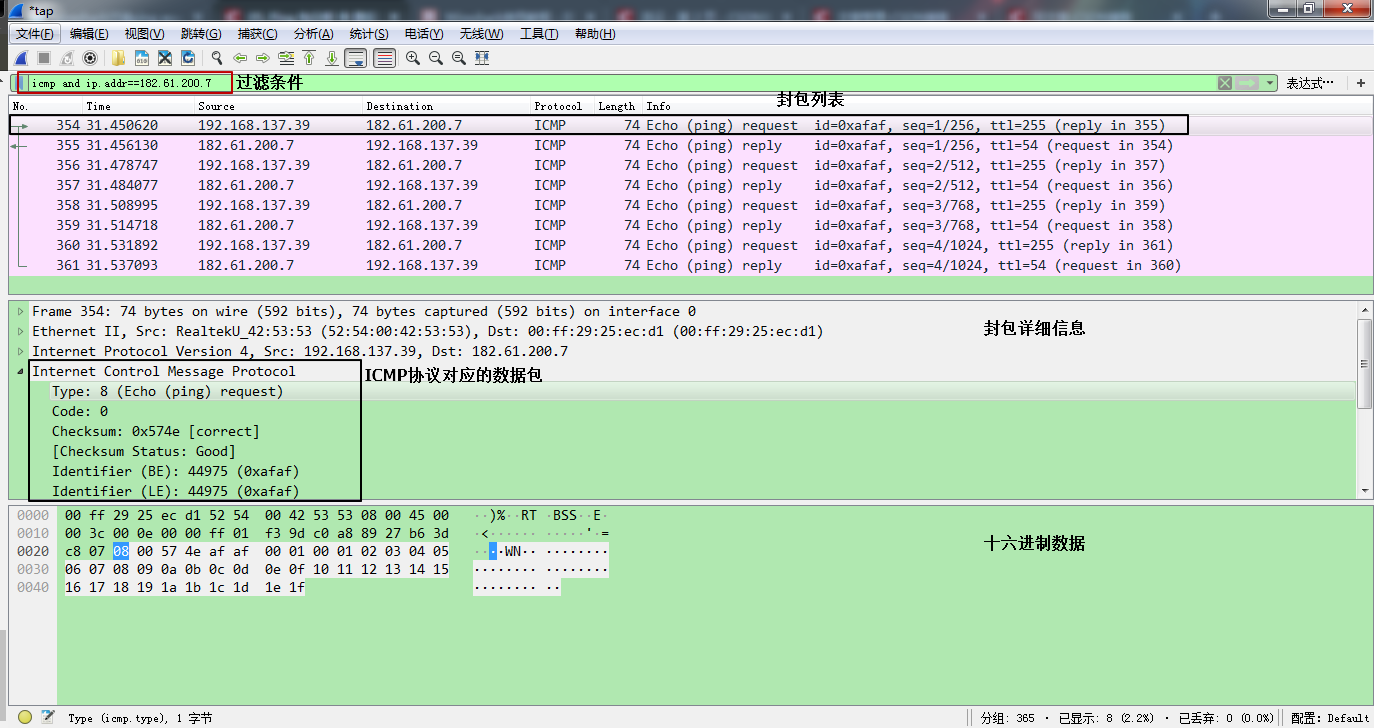Clear the display filter with the X button
Image resolution: width=1374 pixels, height=728 pixels.
click(x=1225, y=82)
